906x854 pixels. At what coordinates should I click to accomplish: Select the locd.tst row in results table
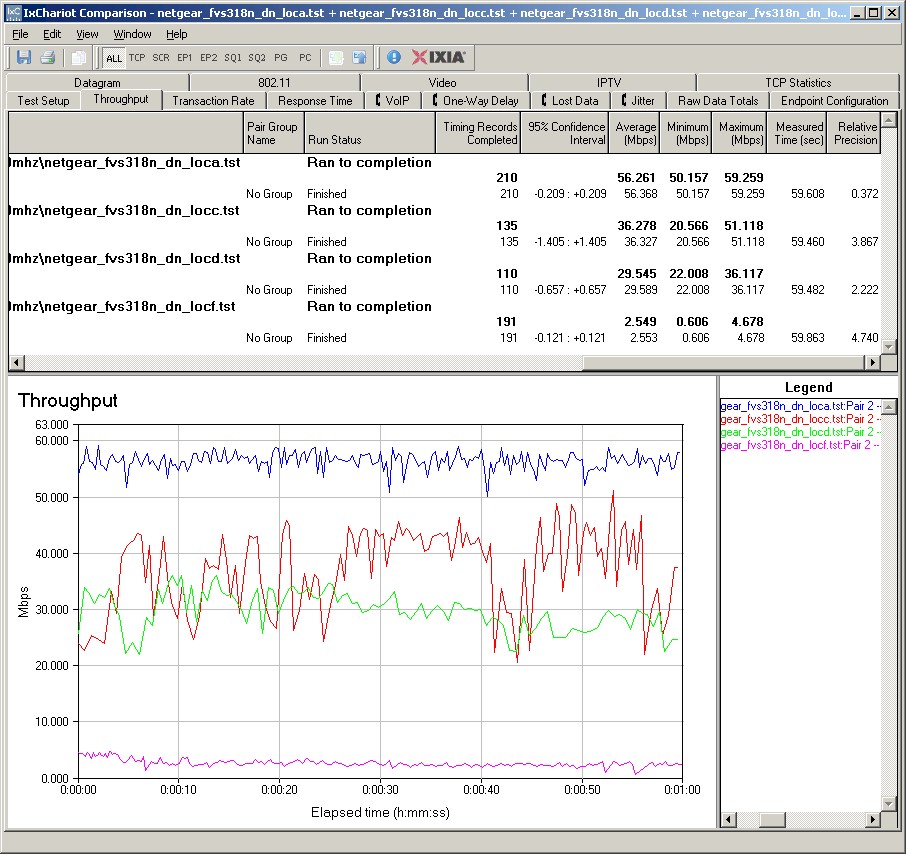(444, 258)
